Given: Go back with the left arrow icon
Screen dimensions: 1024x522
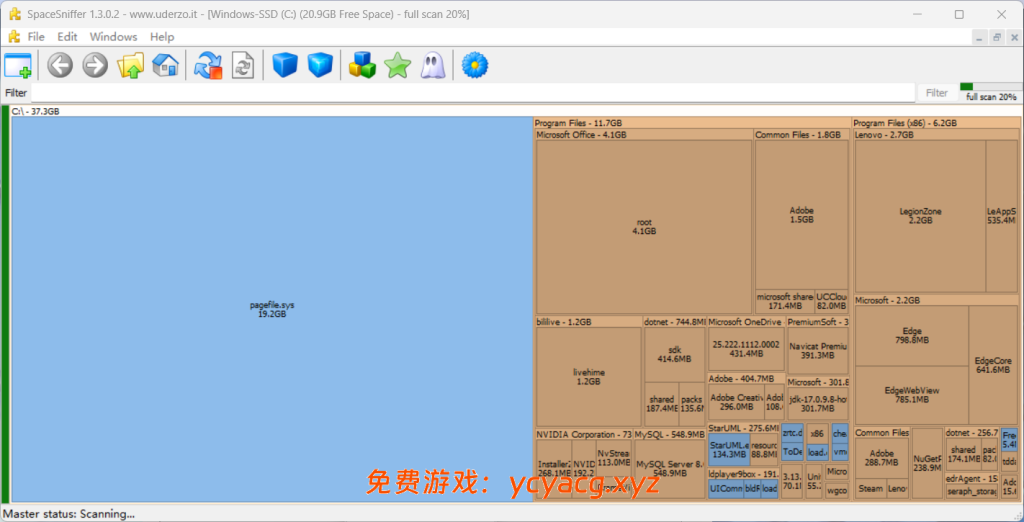Looking at the screenshot, I should click(x=60, y=66).
